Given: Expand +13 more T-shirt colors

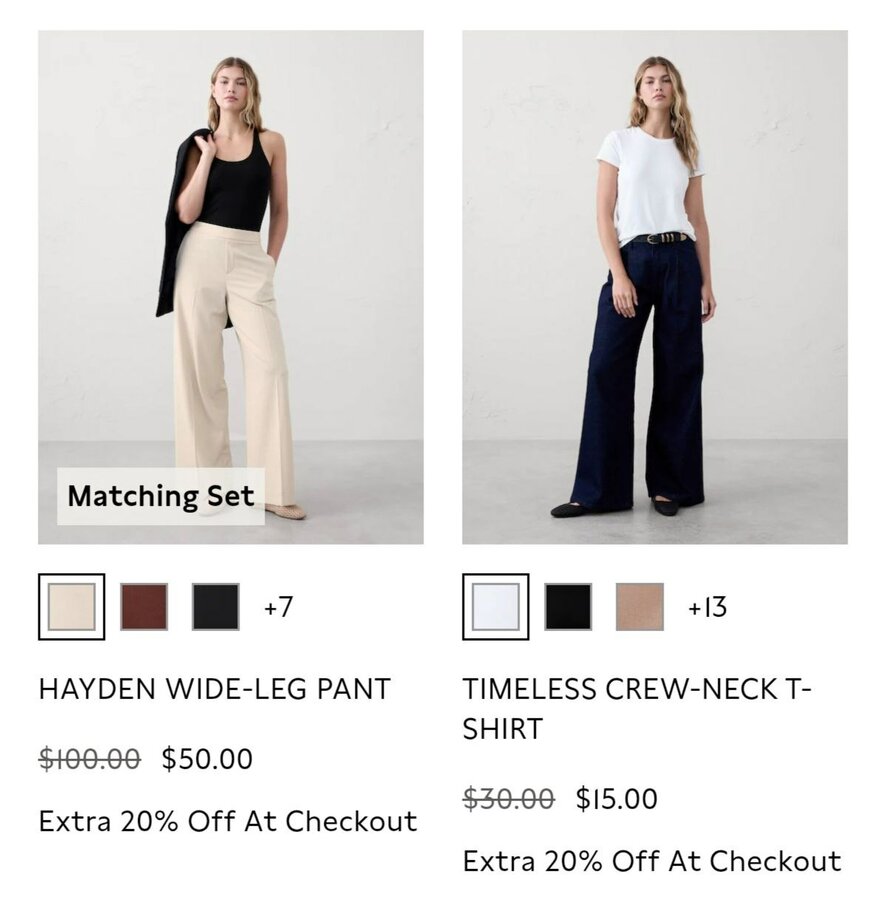Looking at the screenshot, I should click(x=708, y=607).
